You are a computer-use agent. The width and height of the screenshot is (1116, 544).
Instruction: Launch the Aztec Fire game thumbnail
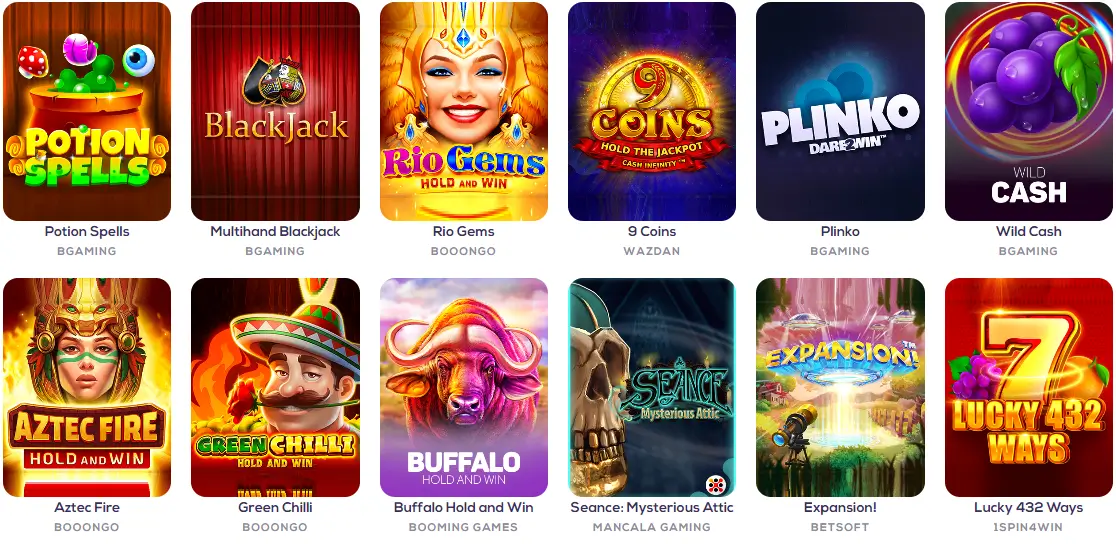pyautogui.click(x=87, y=387)
